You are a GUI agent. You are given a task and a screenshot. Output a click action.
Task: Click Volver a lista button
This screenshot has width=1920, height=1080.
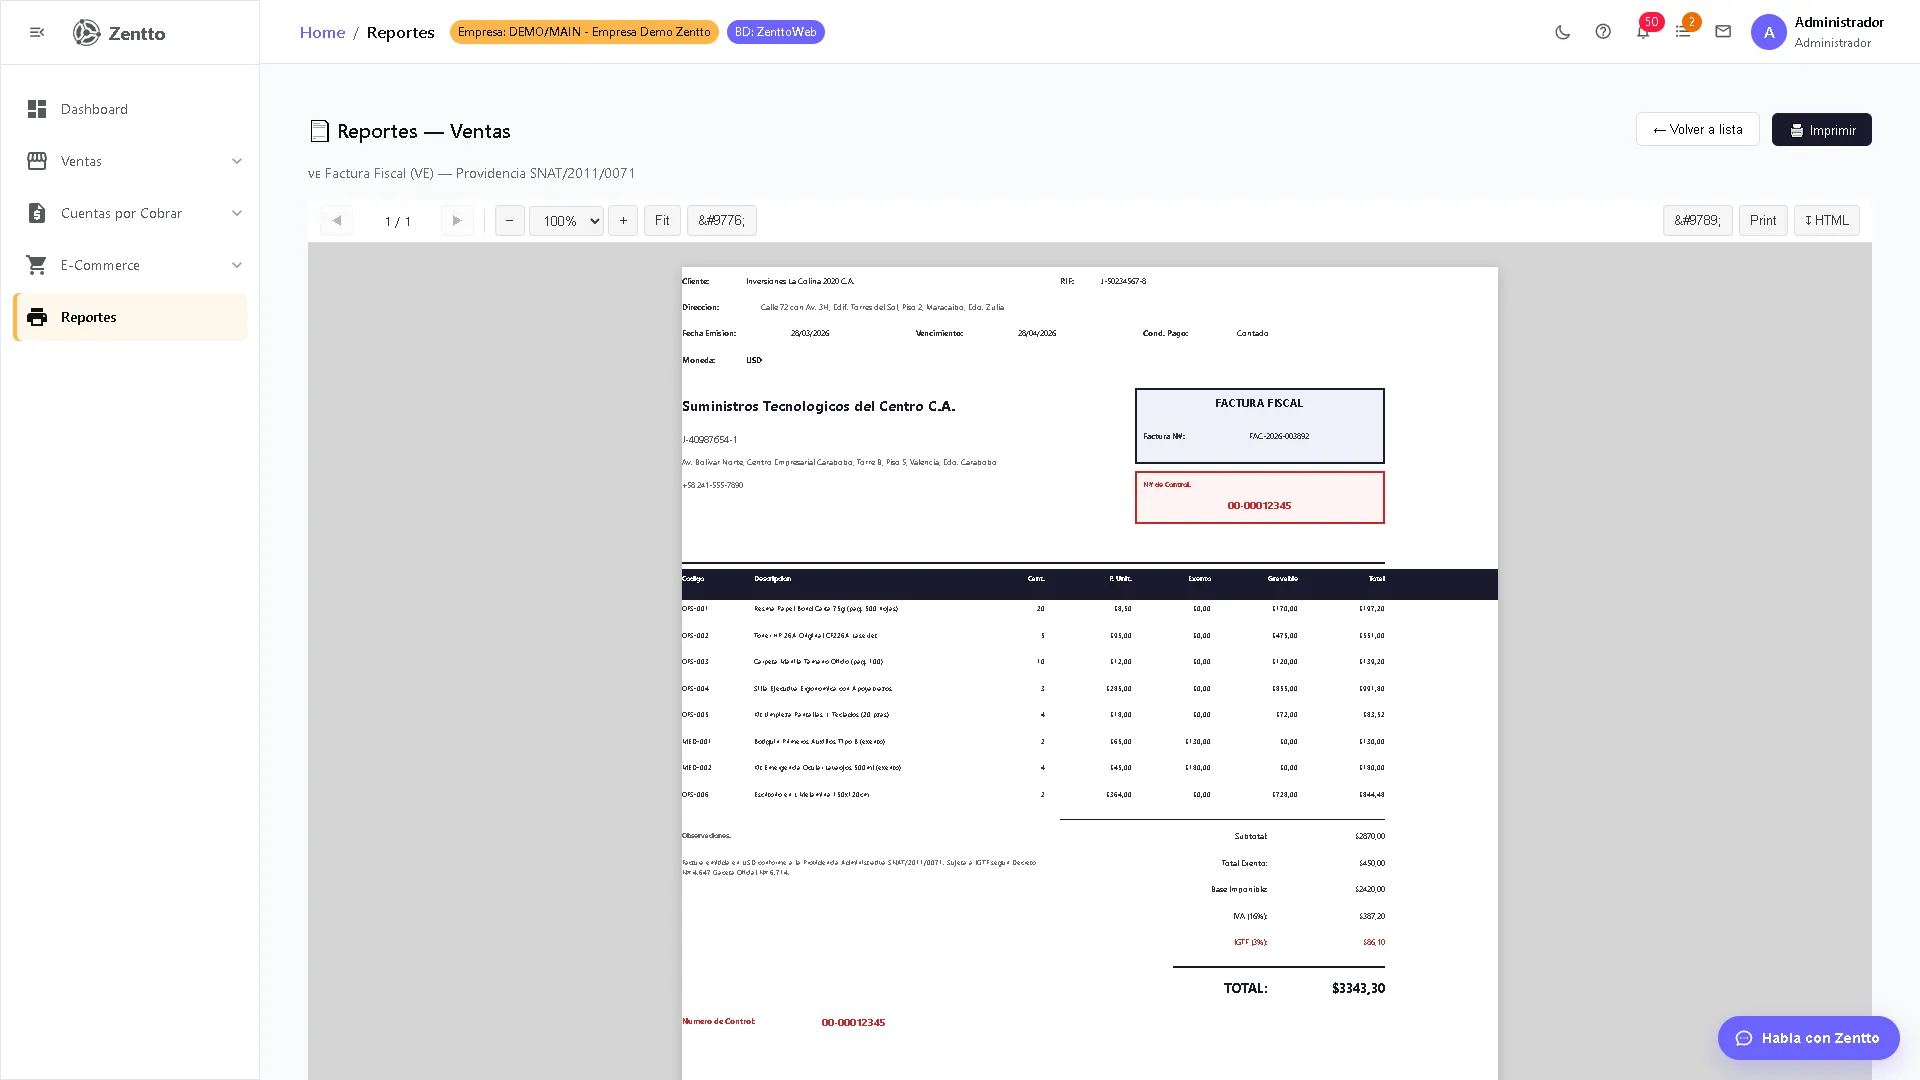[1698, 129]
